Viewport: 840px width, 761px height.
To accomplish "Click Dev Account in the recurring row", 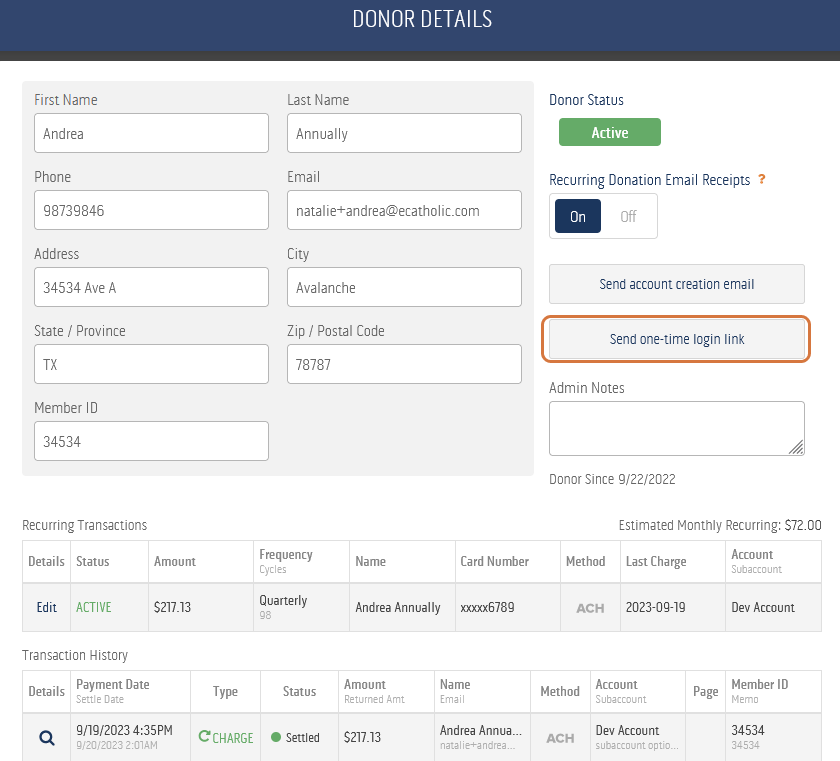I will point(763,607).
